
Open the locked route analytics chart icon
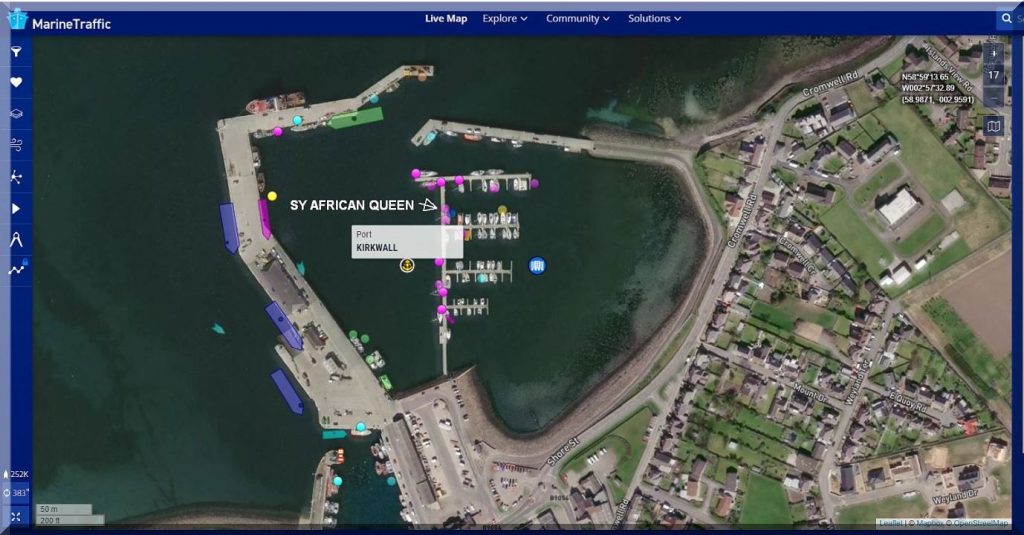coord(17,268)
